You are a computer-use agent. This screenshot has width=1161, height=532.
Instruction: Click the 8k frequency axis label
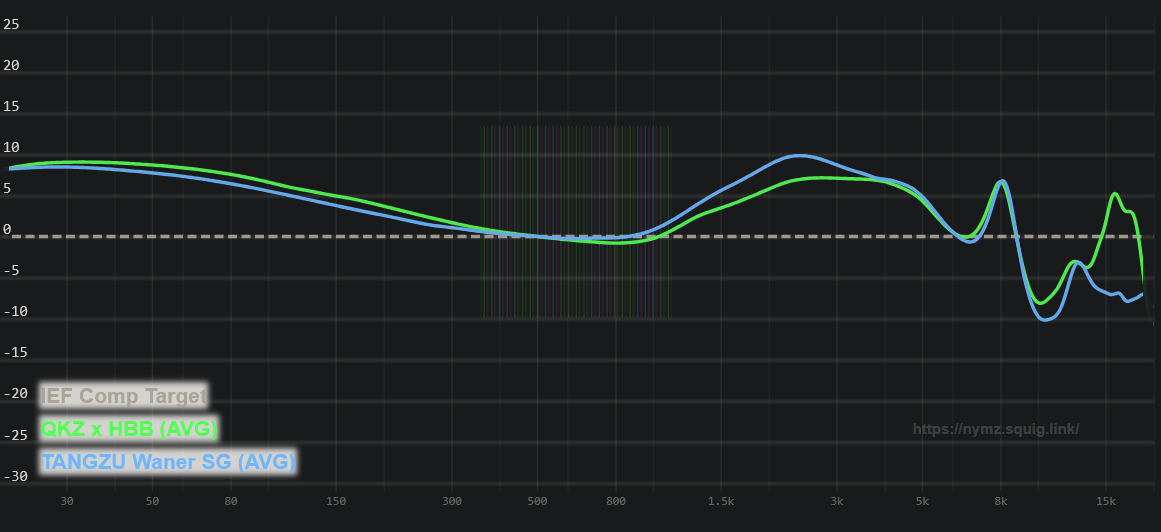[1001, 502]
